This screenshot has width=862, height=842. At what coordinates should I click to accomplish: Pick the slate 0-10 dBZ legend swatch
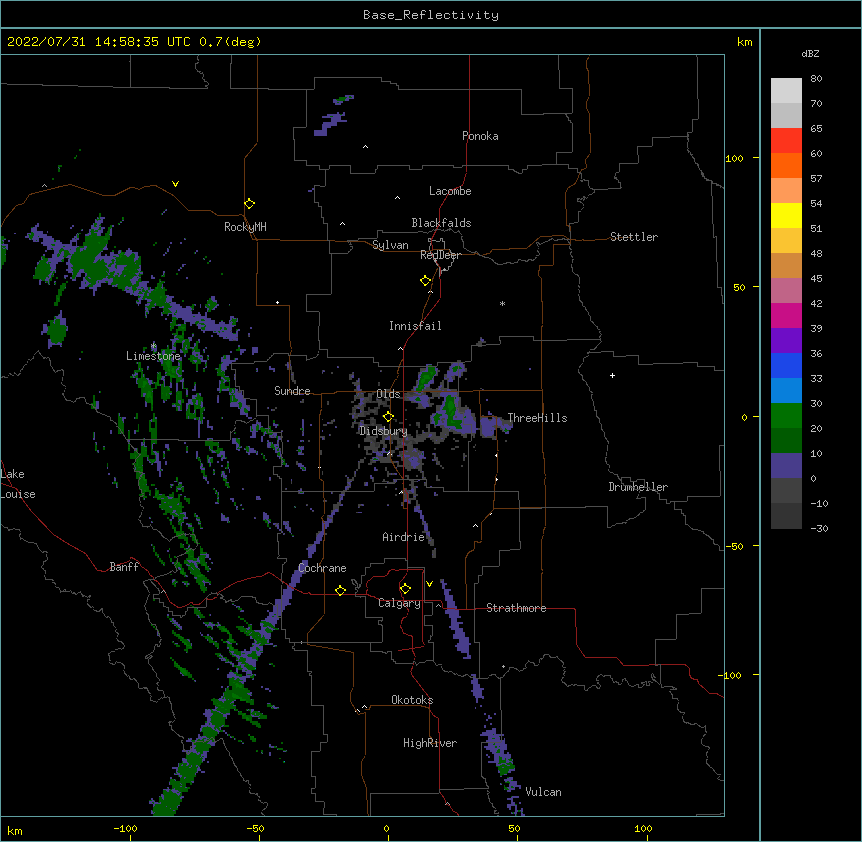(786, 466)
